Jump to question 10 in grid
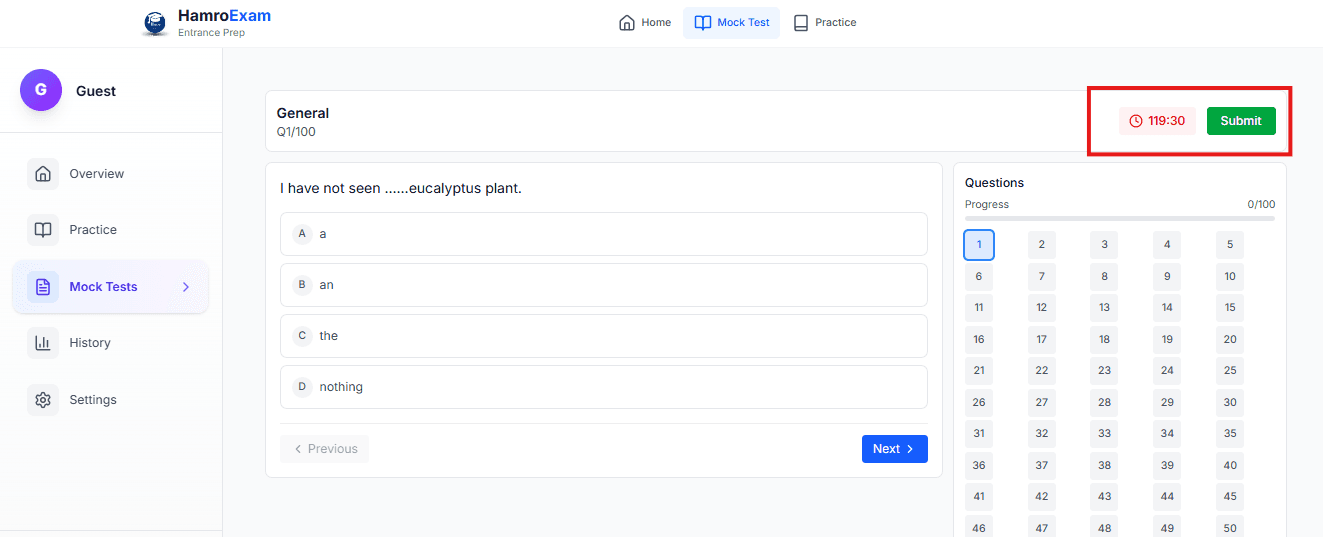 pyautogui.click(x=1230, y=277)
